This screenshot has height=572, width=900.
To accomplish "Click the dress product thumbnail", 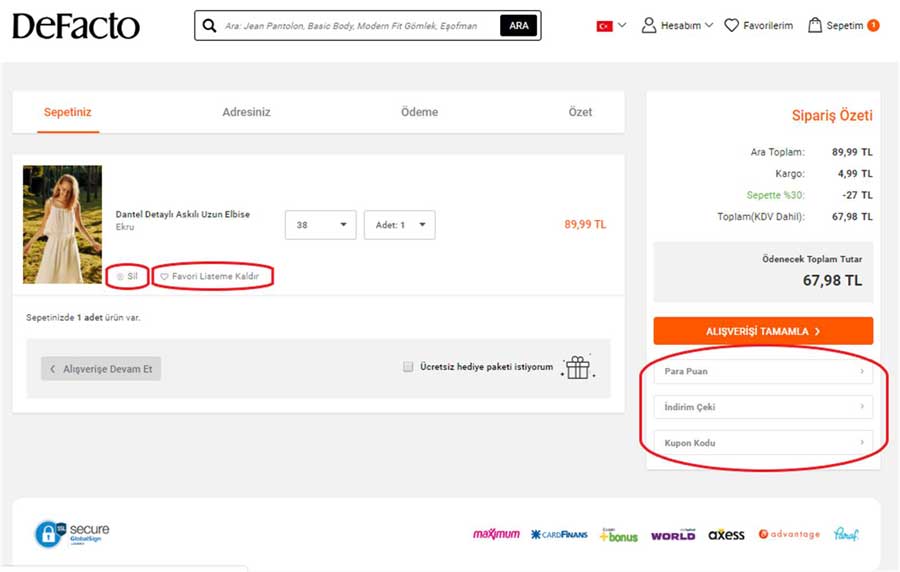I will (63, 224).
